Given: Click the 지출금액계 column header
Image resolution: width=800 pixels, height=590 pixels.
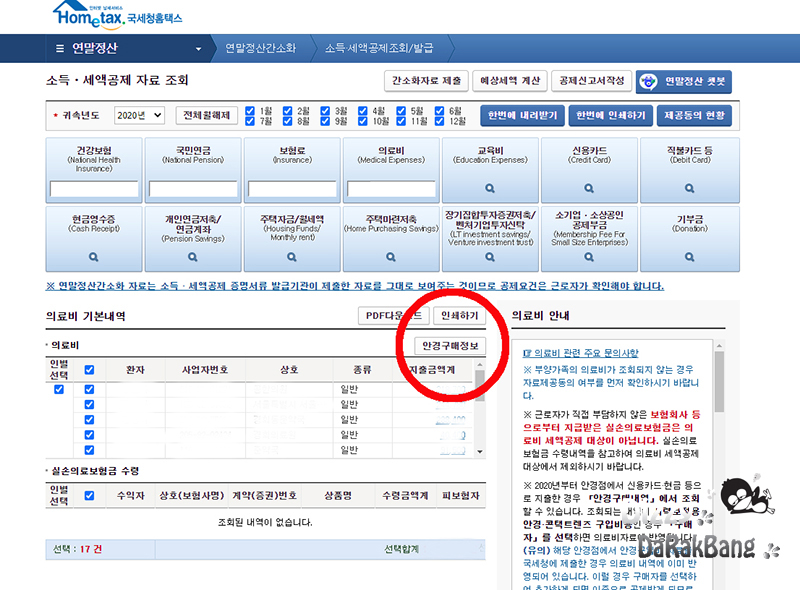Looking at the screenshot, I should 432,370.
